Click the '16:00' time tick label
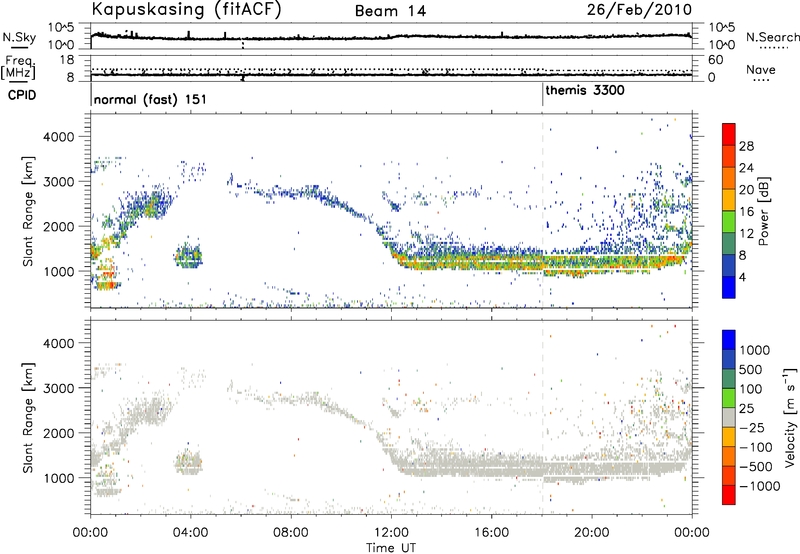 point(491,533)
